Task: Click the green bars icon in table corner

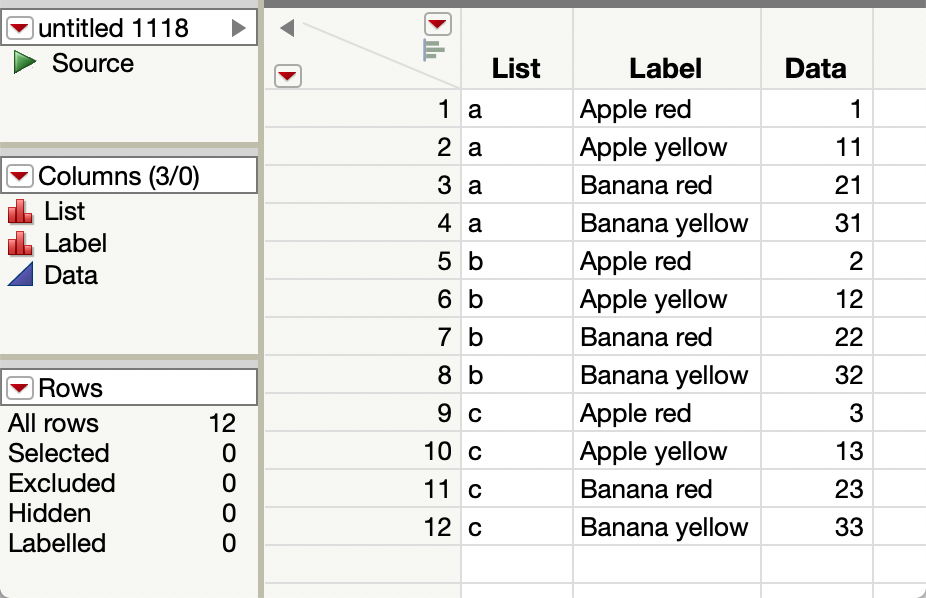Action: coord(434,50)
